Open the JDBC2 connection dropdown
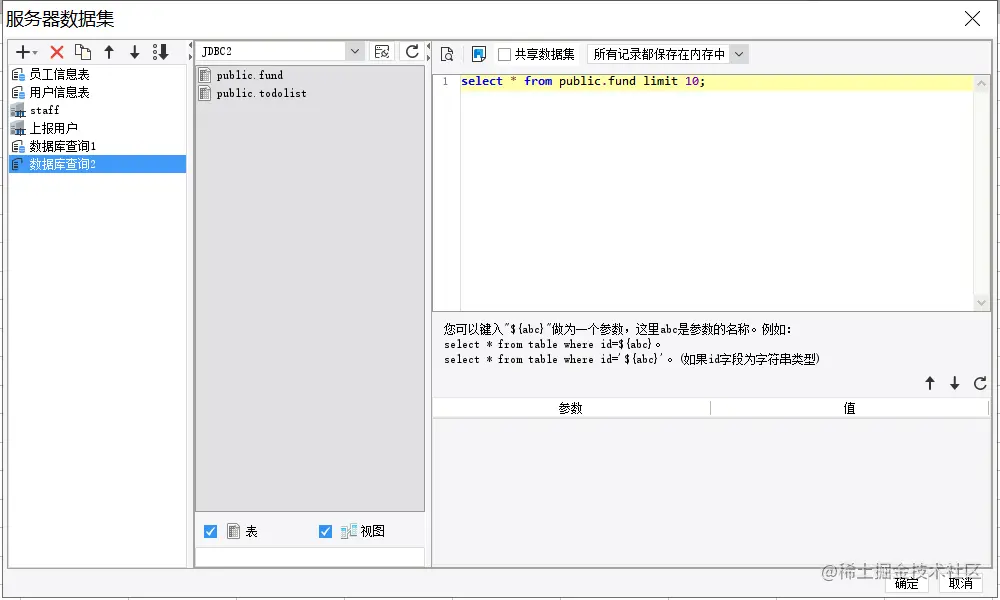 coord(355,51)
